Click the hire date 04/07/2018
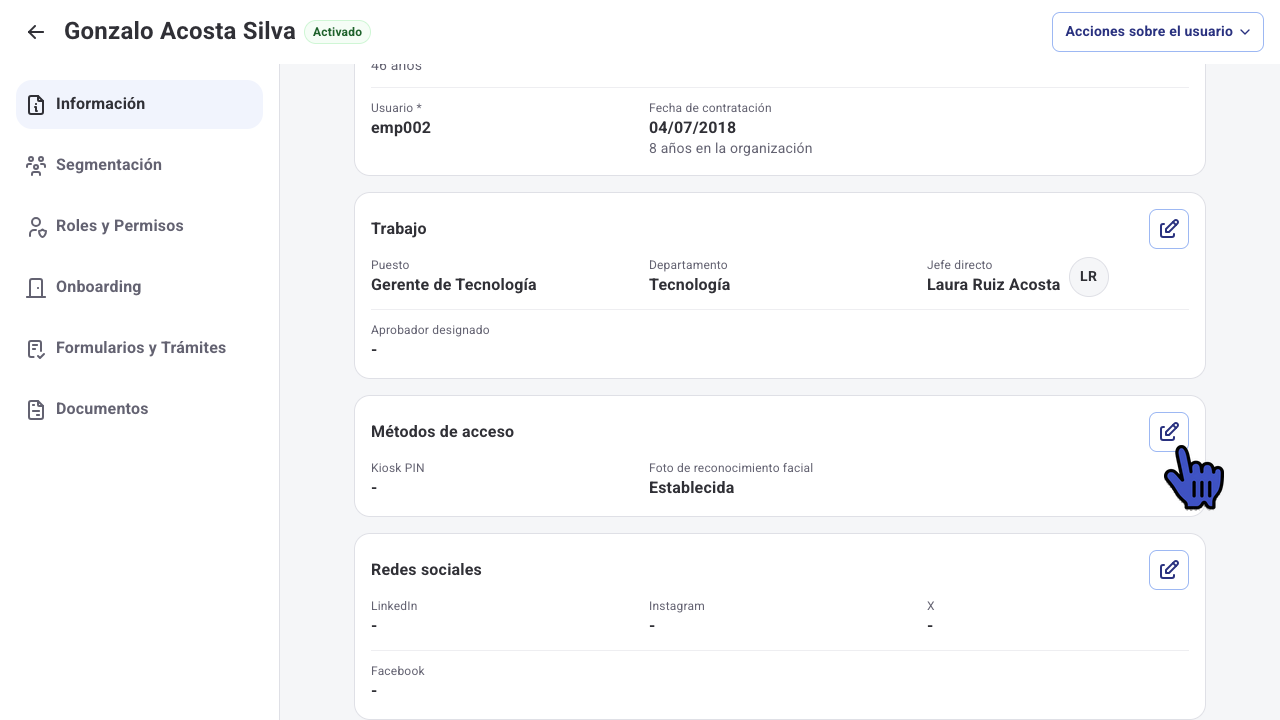Image resolution: width=1280 pixels, height=720 pixels. (692, 128)
